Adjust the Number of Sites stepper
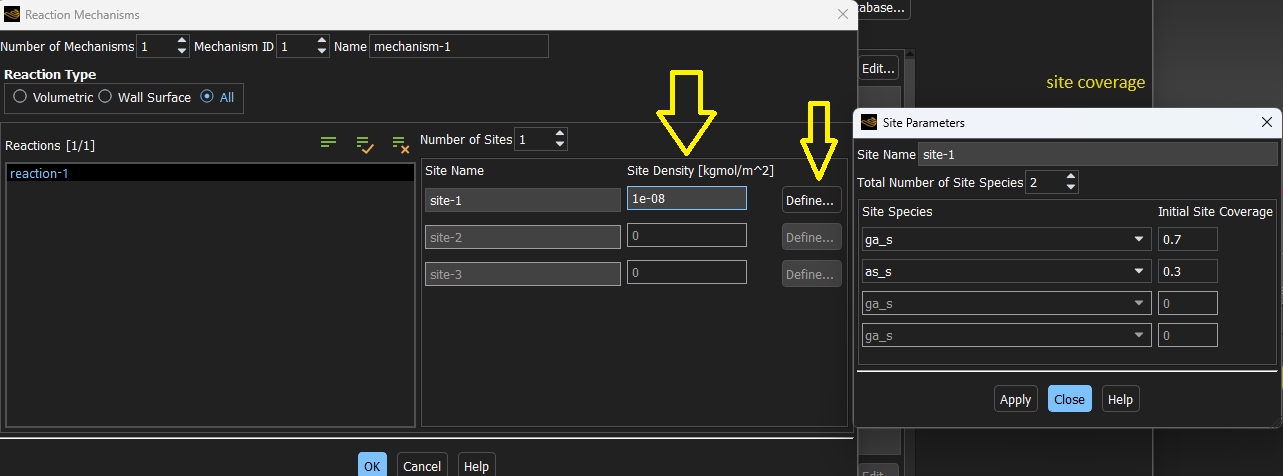 point(559,139)
